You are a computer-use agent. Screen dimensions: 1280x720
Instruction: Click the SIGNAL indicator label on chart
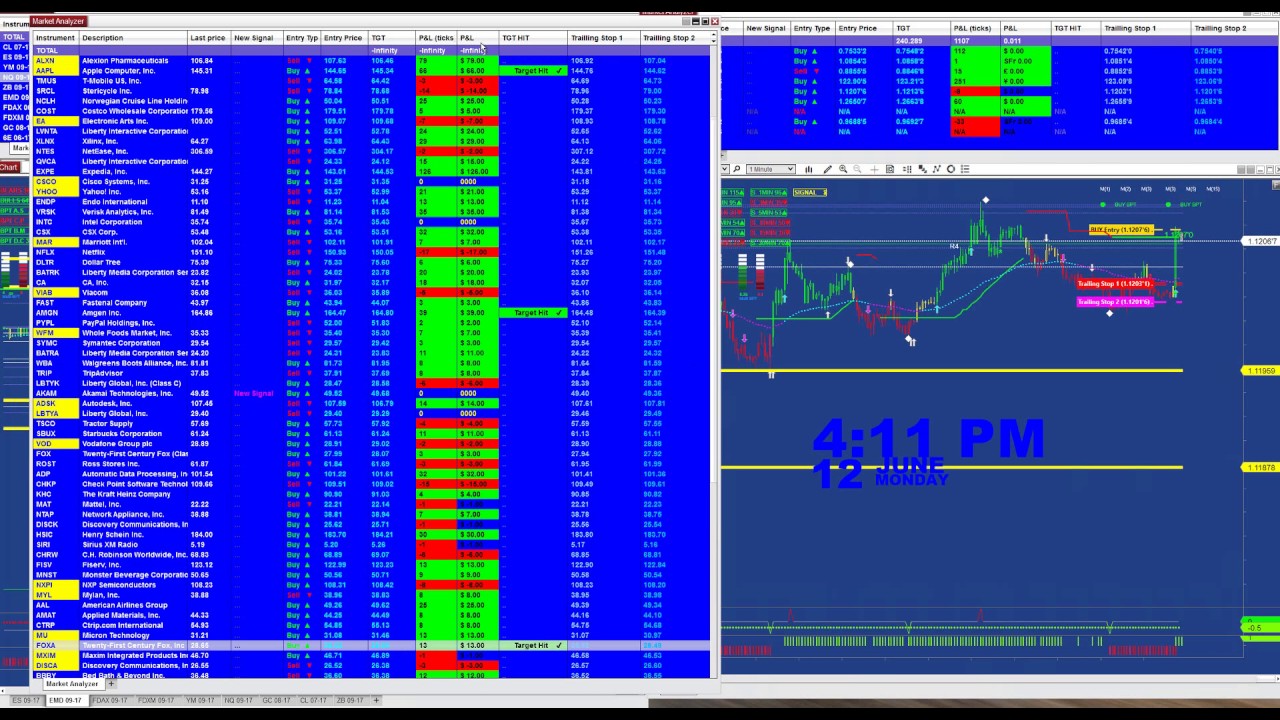810,192
